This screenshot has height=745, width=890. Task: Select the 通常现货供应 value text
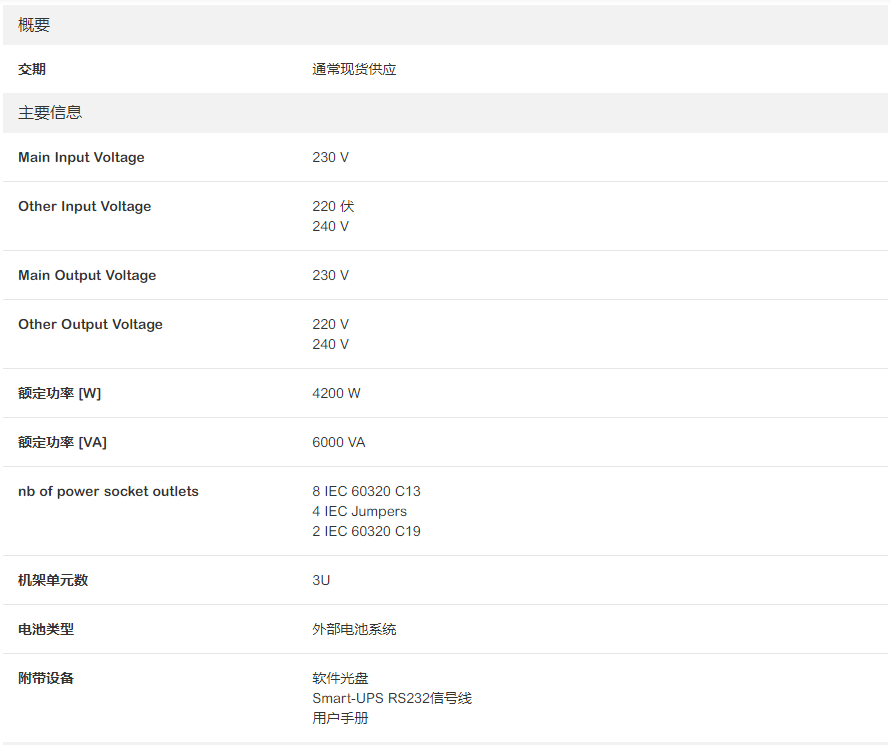[354, 69]
